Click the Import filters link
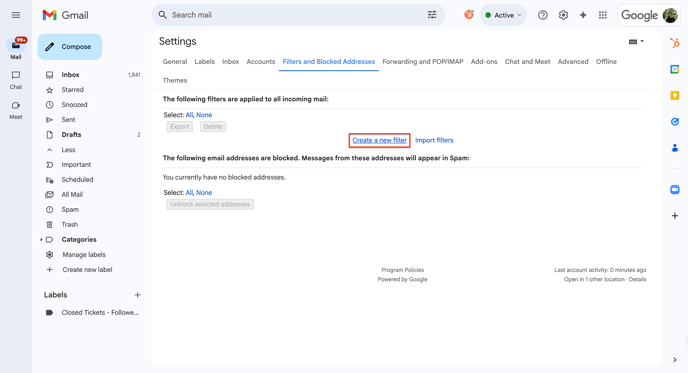 (434, 140)
